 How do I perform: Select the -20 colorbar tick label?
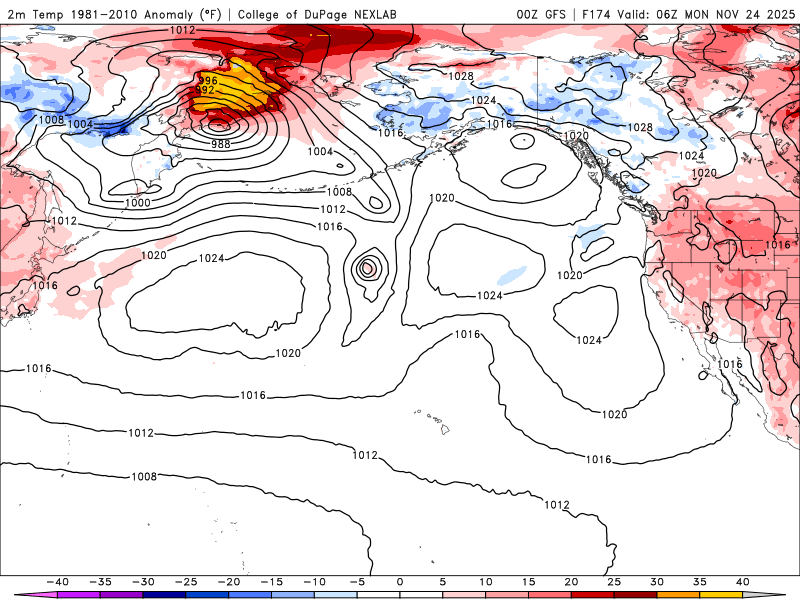(229, 582)
